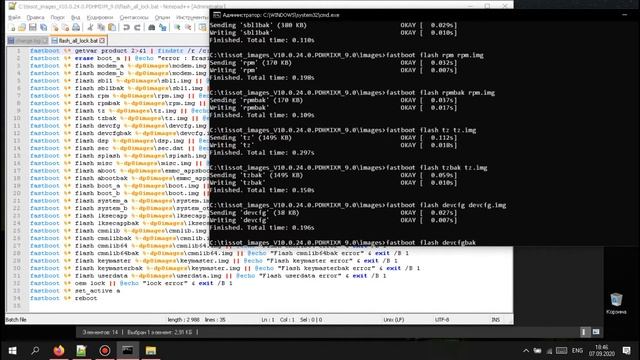Screen dimensions: 640x360
Task: Click line 31 'flash userdata' in the editor
Action: coord(208,276)
